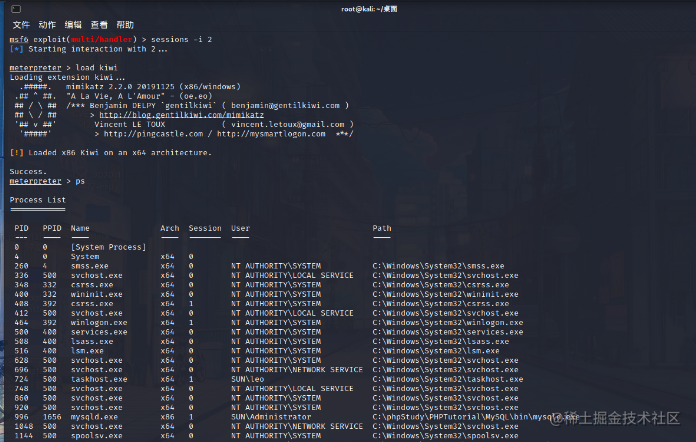
Task: Click the PID column header
Action: [21, 228]
